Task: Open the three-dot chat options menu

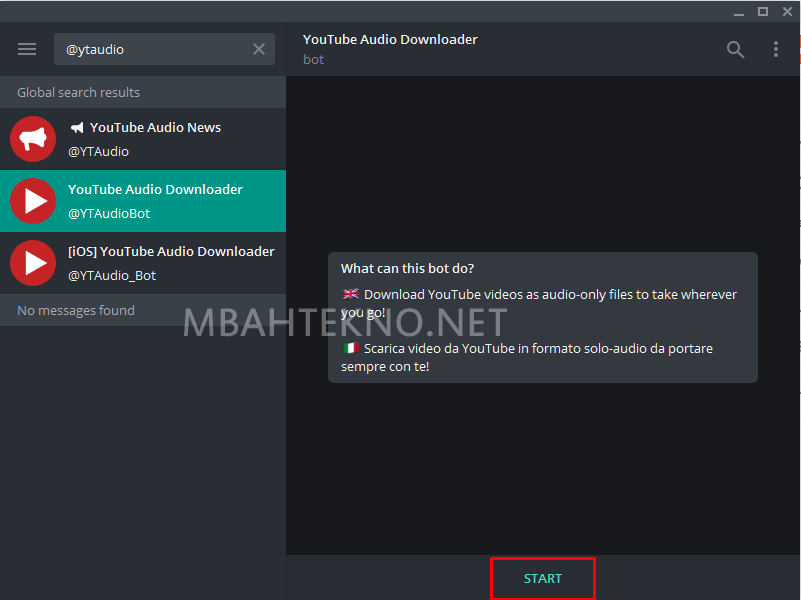Action: (x=775, y=49)
